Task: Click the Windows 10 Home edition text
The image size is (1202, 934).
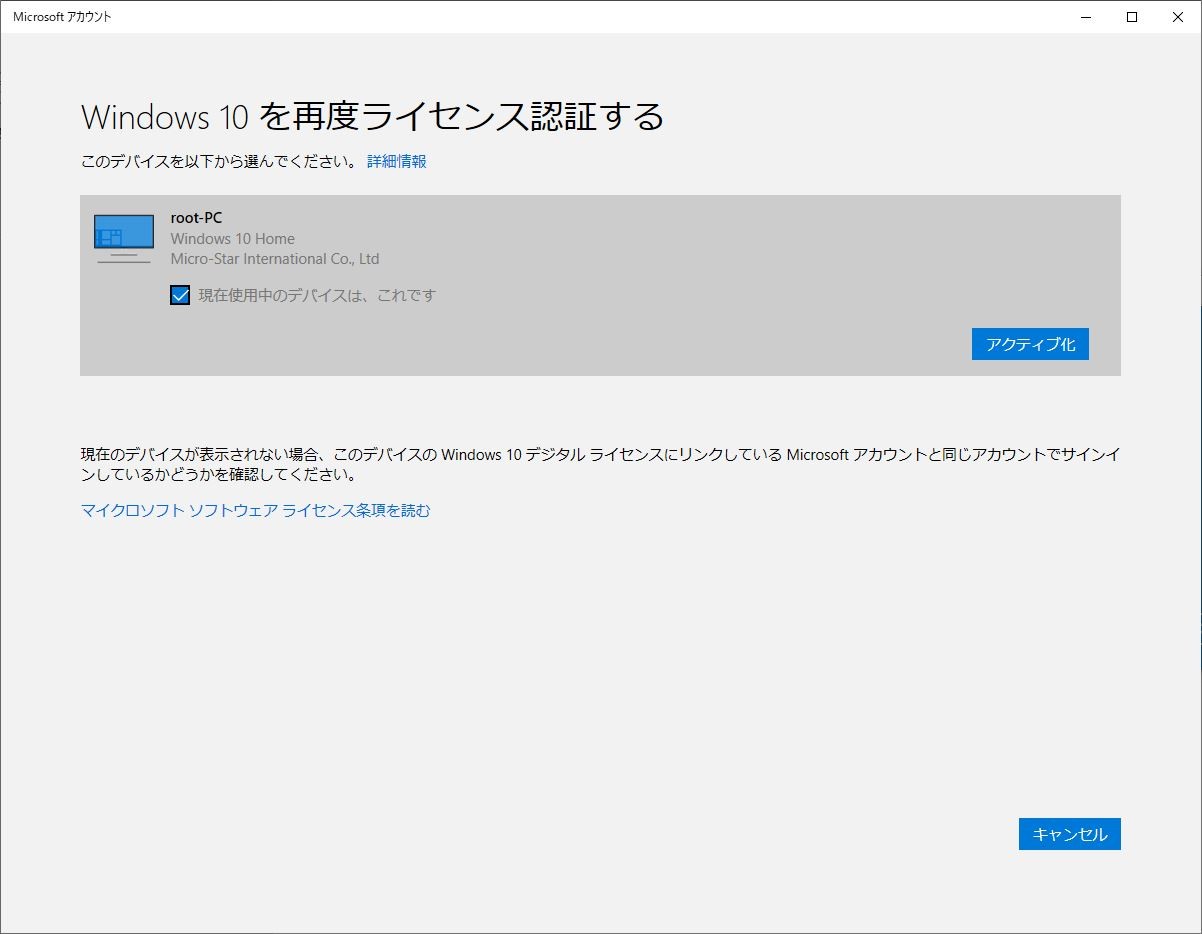Action: [233, 239]
